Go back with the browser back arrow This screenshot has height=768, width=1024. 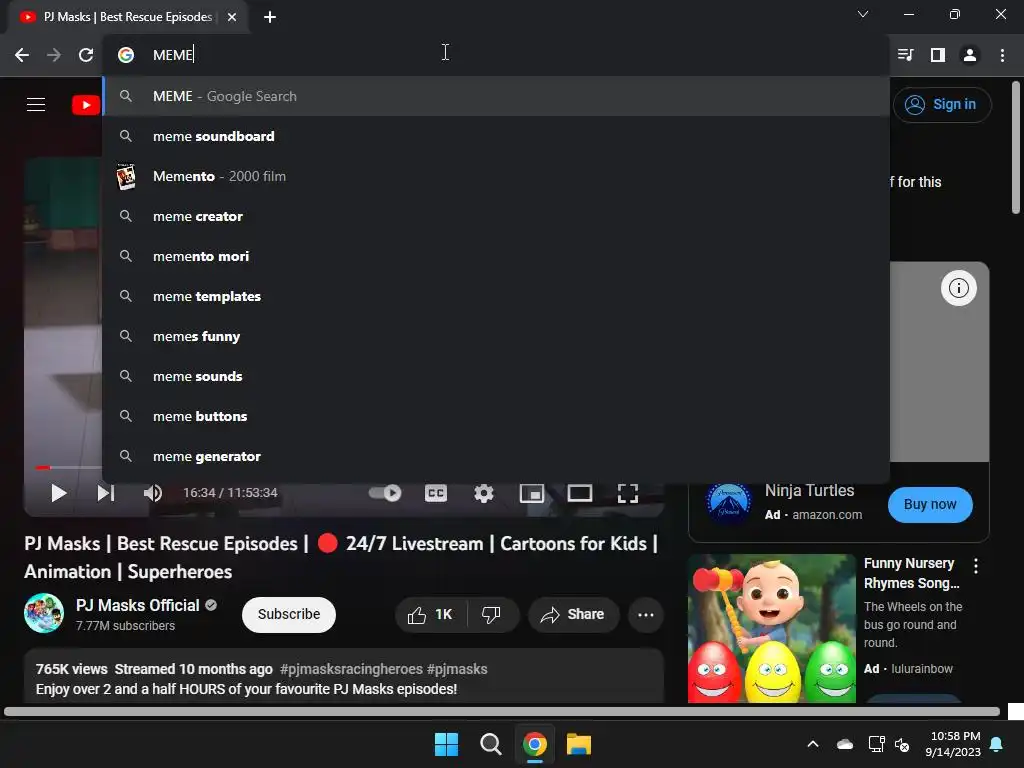pos(22,55)
